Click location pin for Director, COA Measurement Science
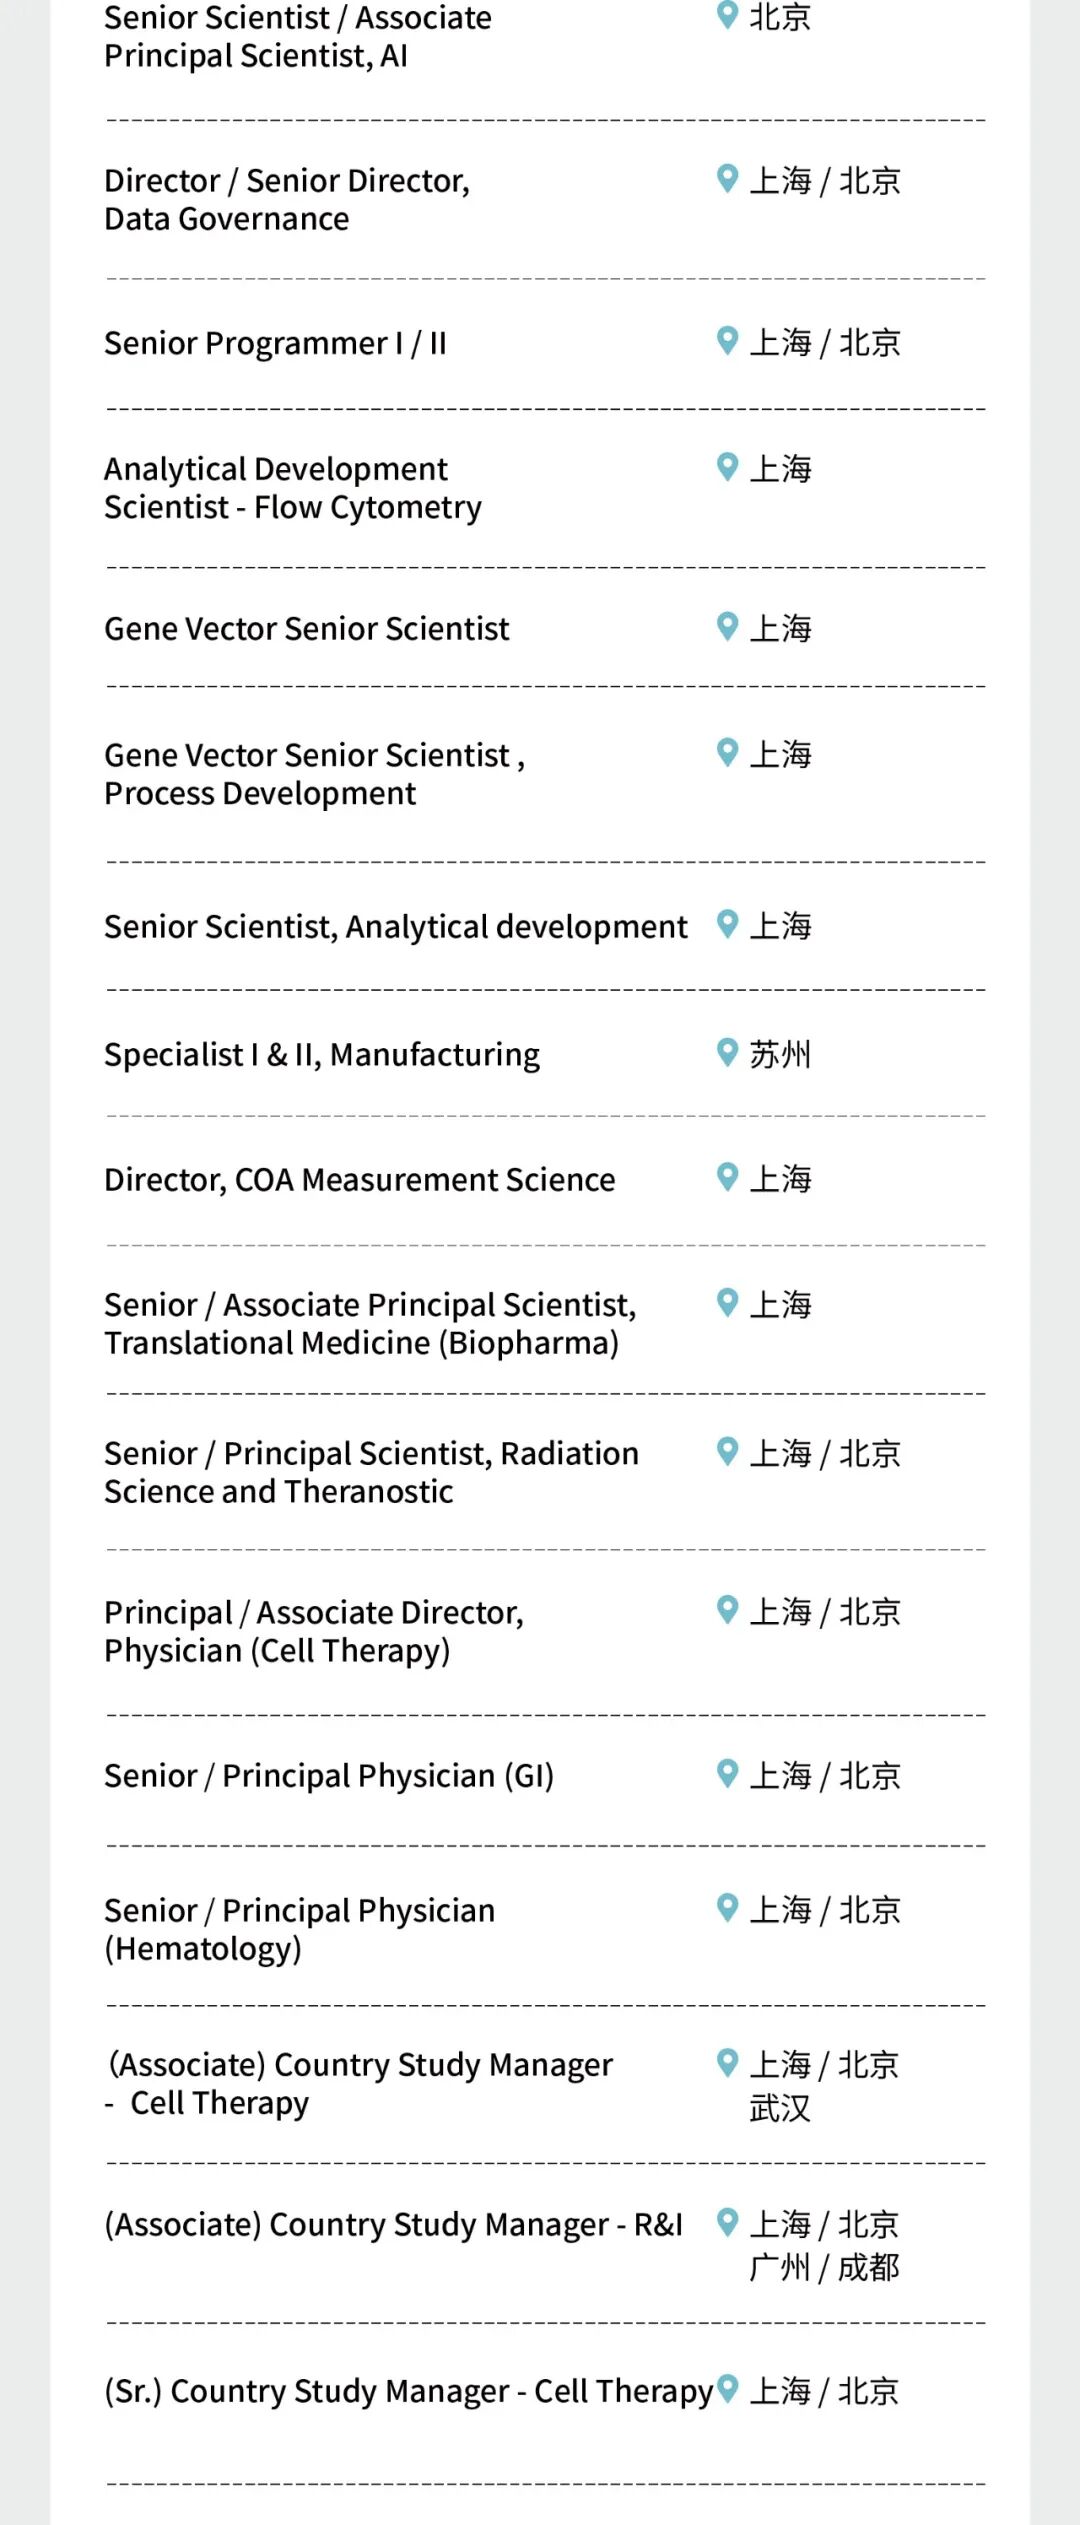Screen dimensions: 1080x2525 [728, 1177]
